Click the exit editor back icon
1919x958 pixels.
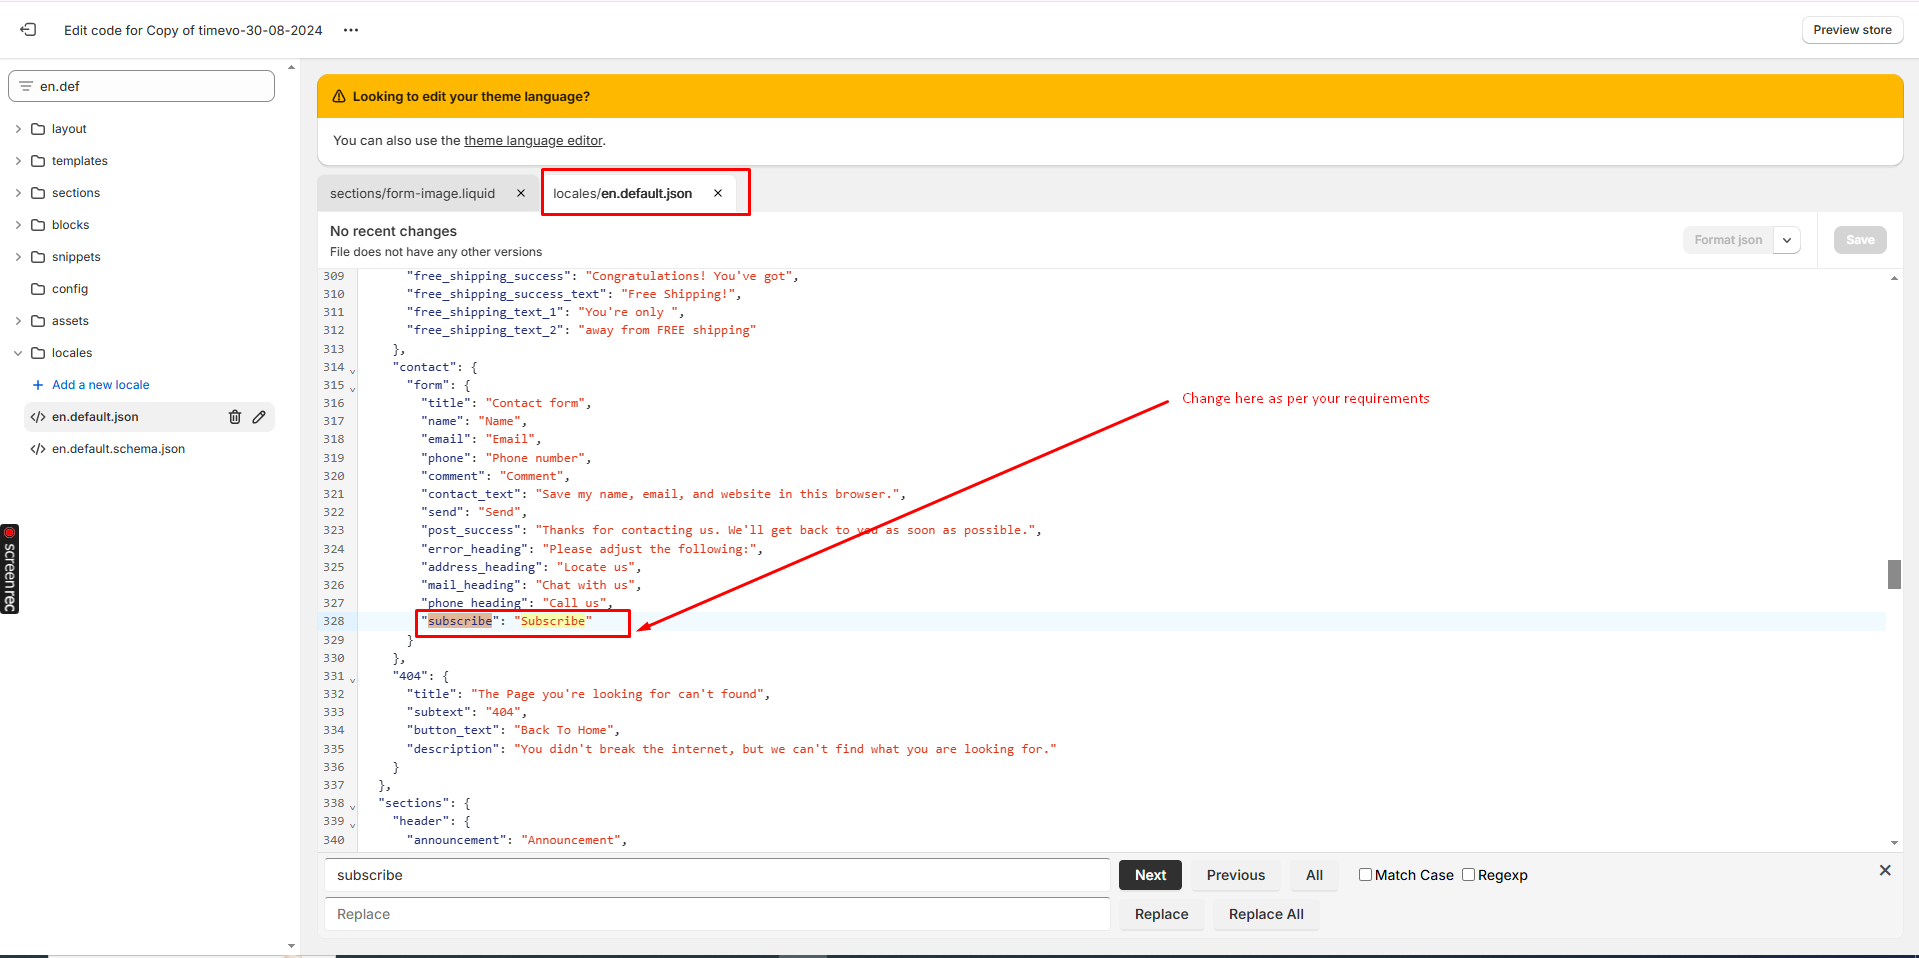[x=28, y=30]
